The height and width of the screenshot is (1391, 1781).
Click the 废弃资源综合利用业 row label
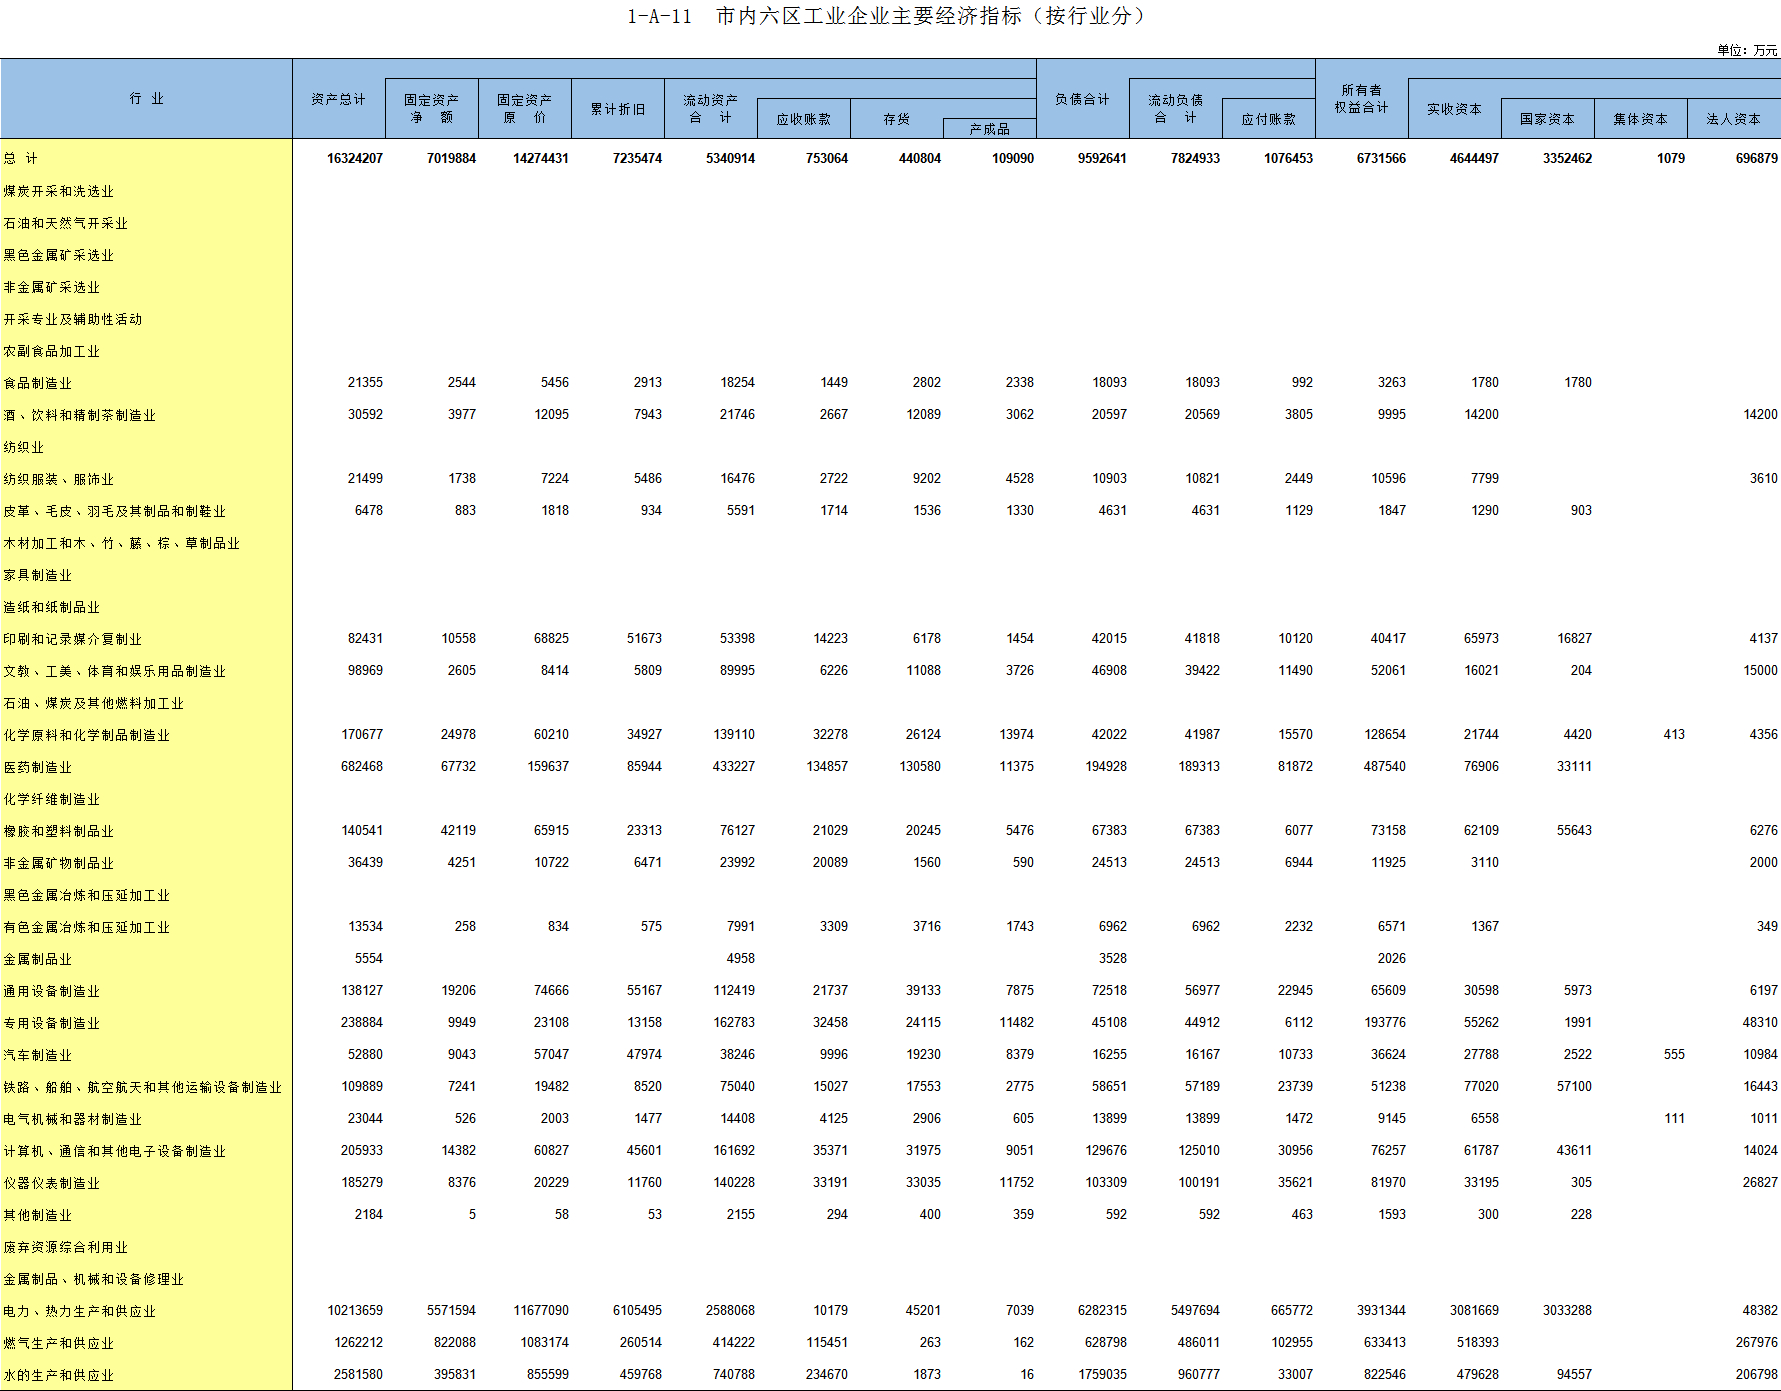pyautogui.click(x=65, y=1247)
